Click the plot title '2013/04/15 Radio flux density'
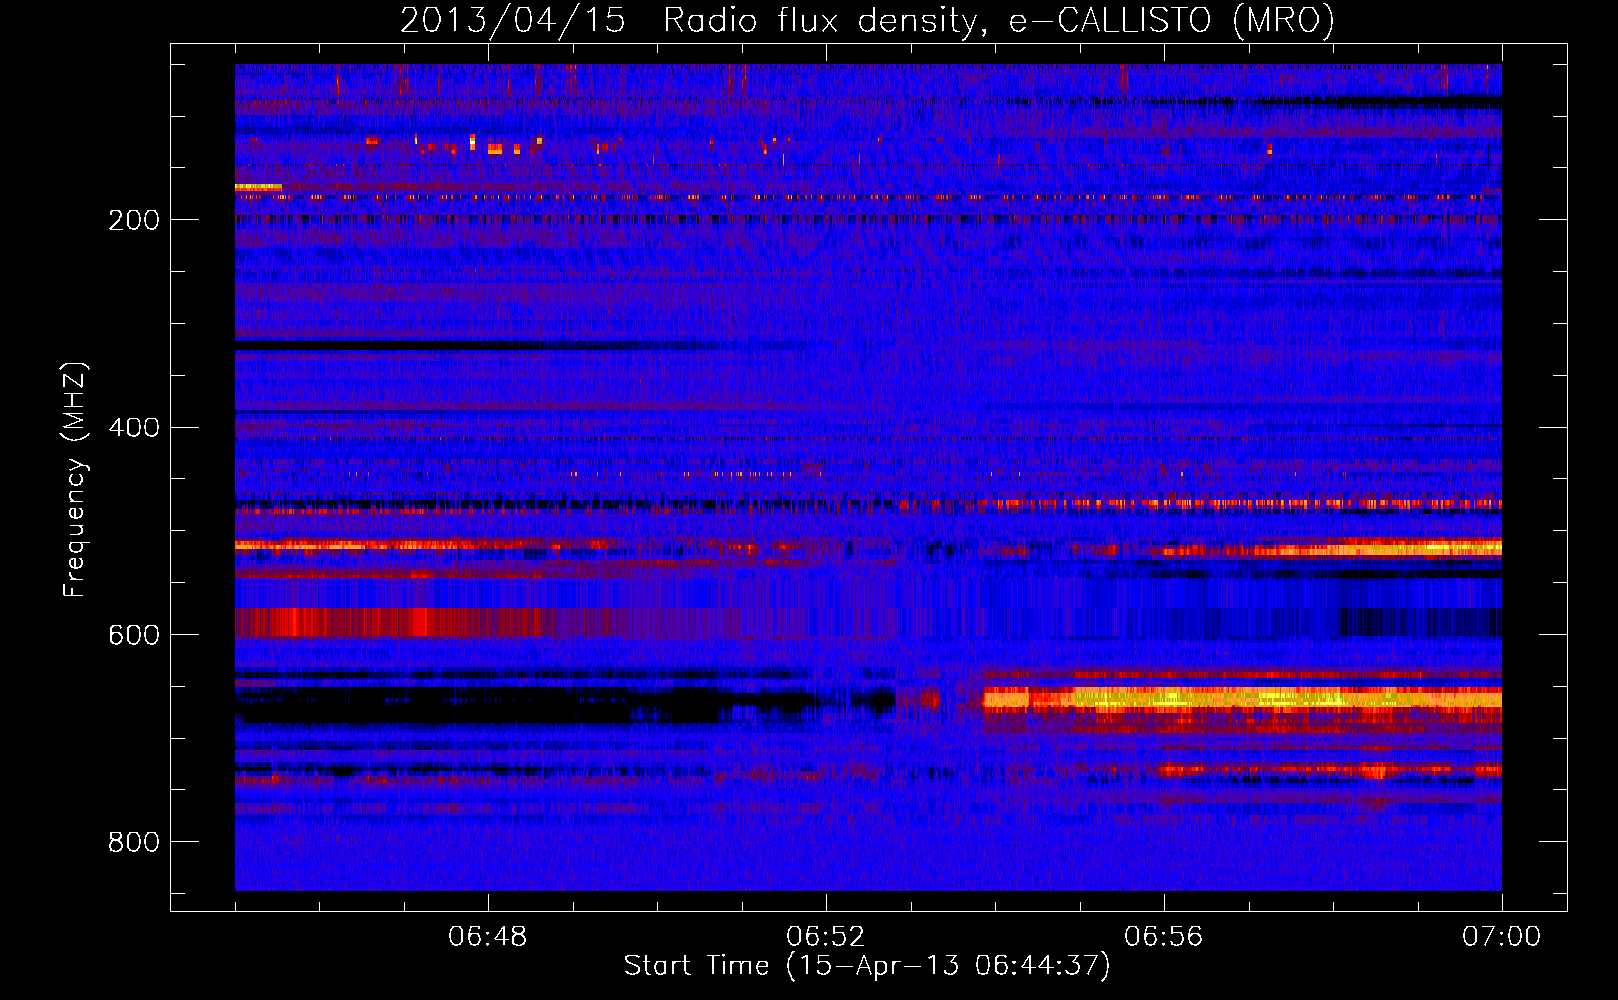Viewport: 1618px width, 1000px height. (867, 20)
